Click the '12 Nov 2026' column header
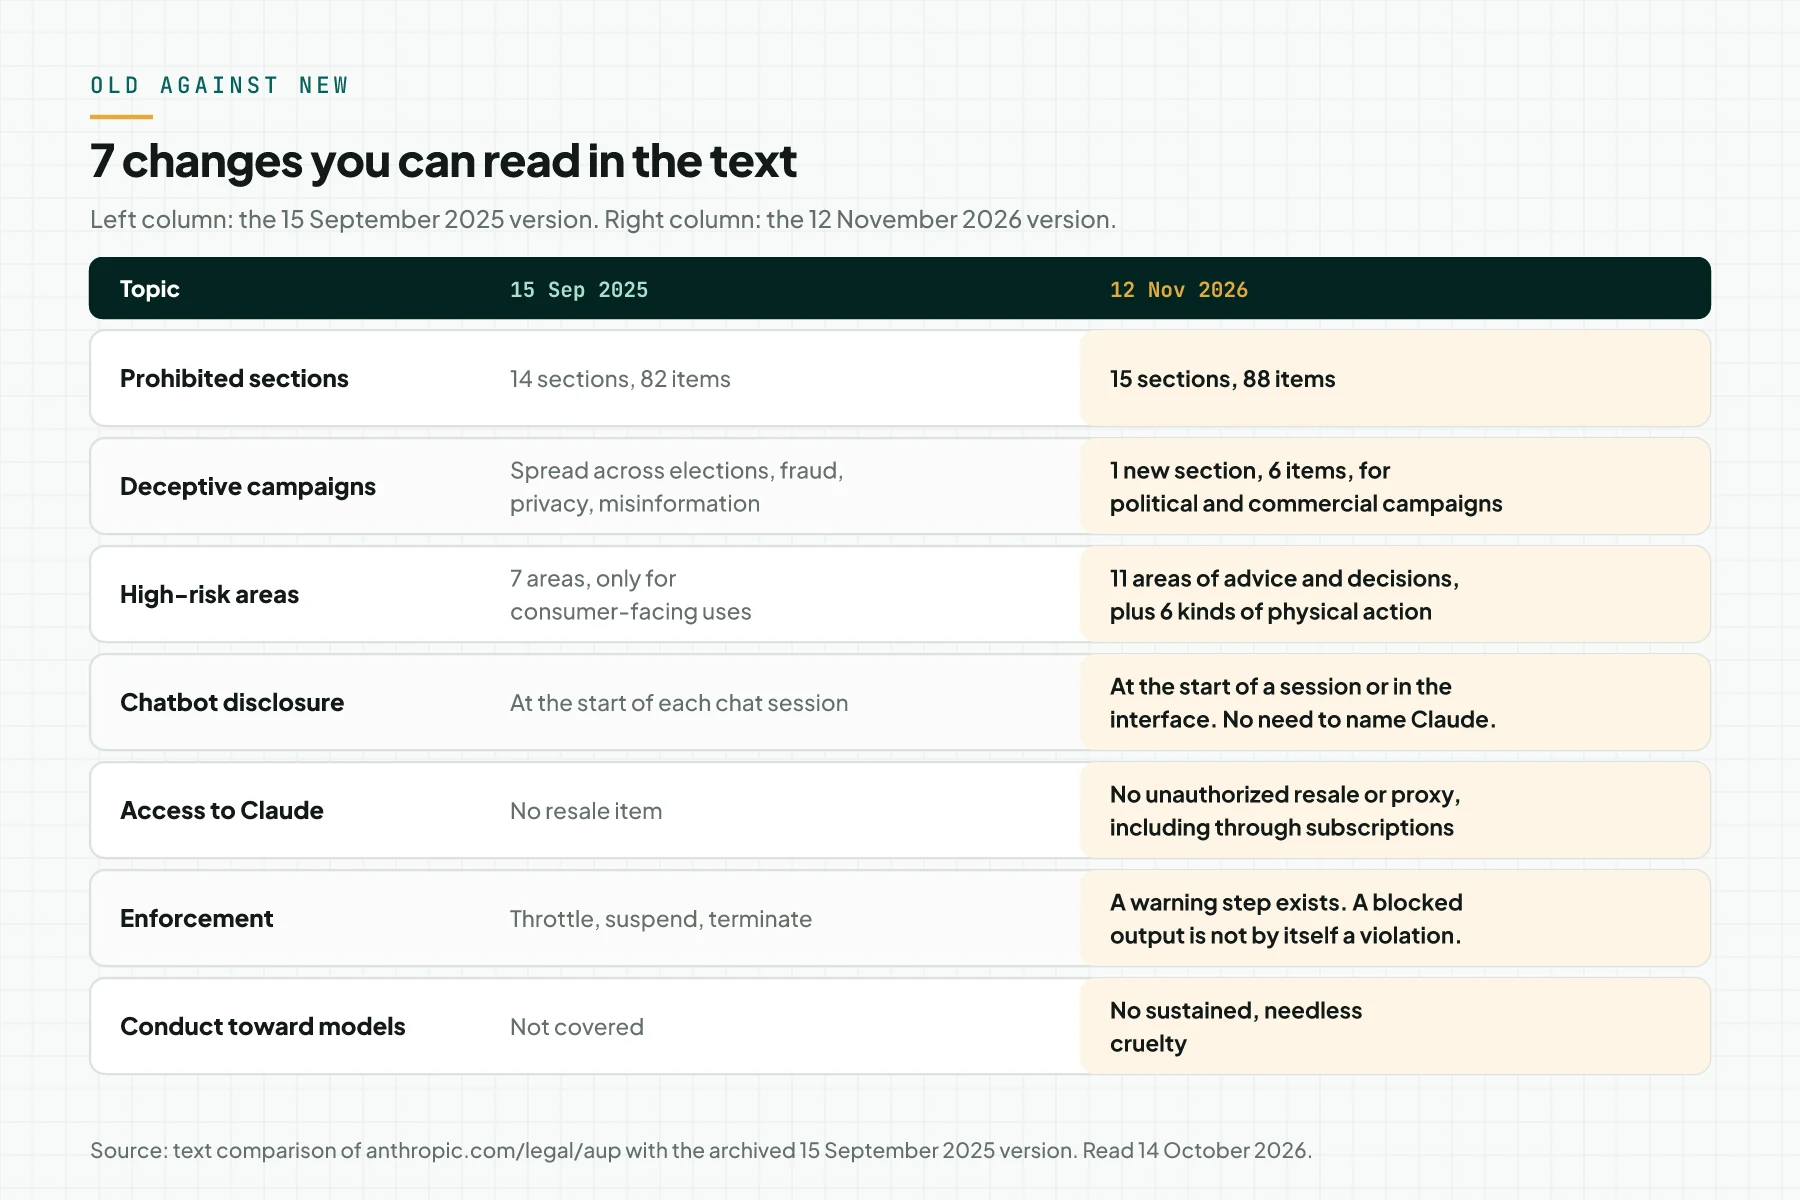The width and height of the screenshot is (1800, 1200). 1179,290
